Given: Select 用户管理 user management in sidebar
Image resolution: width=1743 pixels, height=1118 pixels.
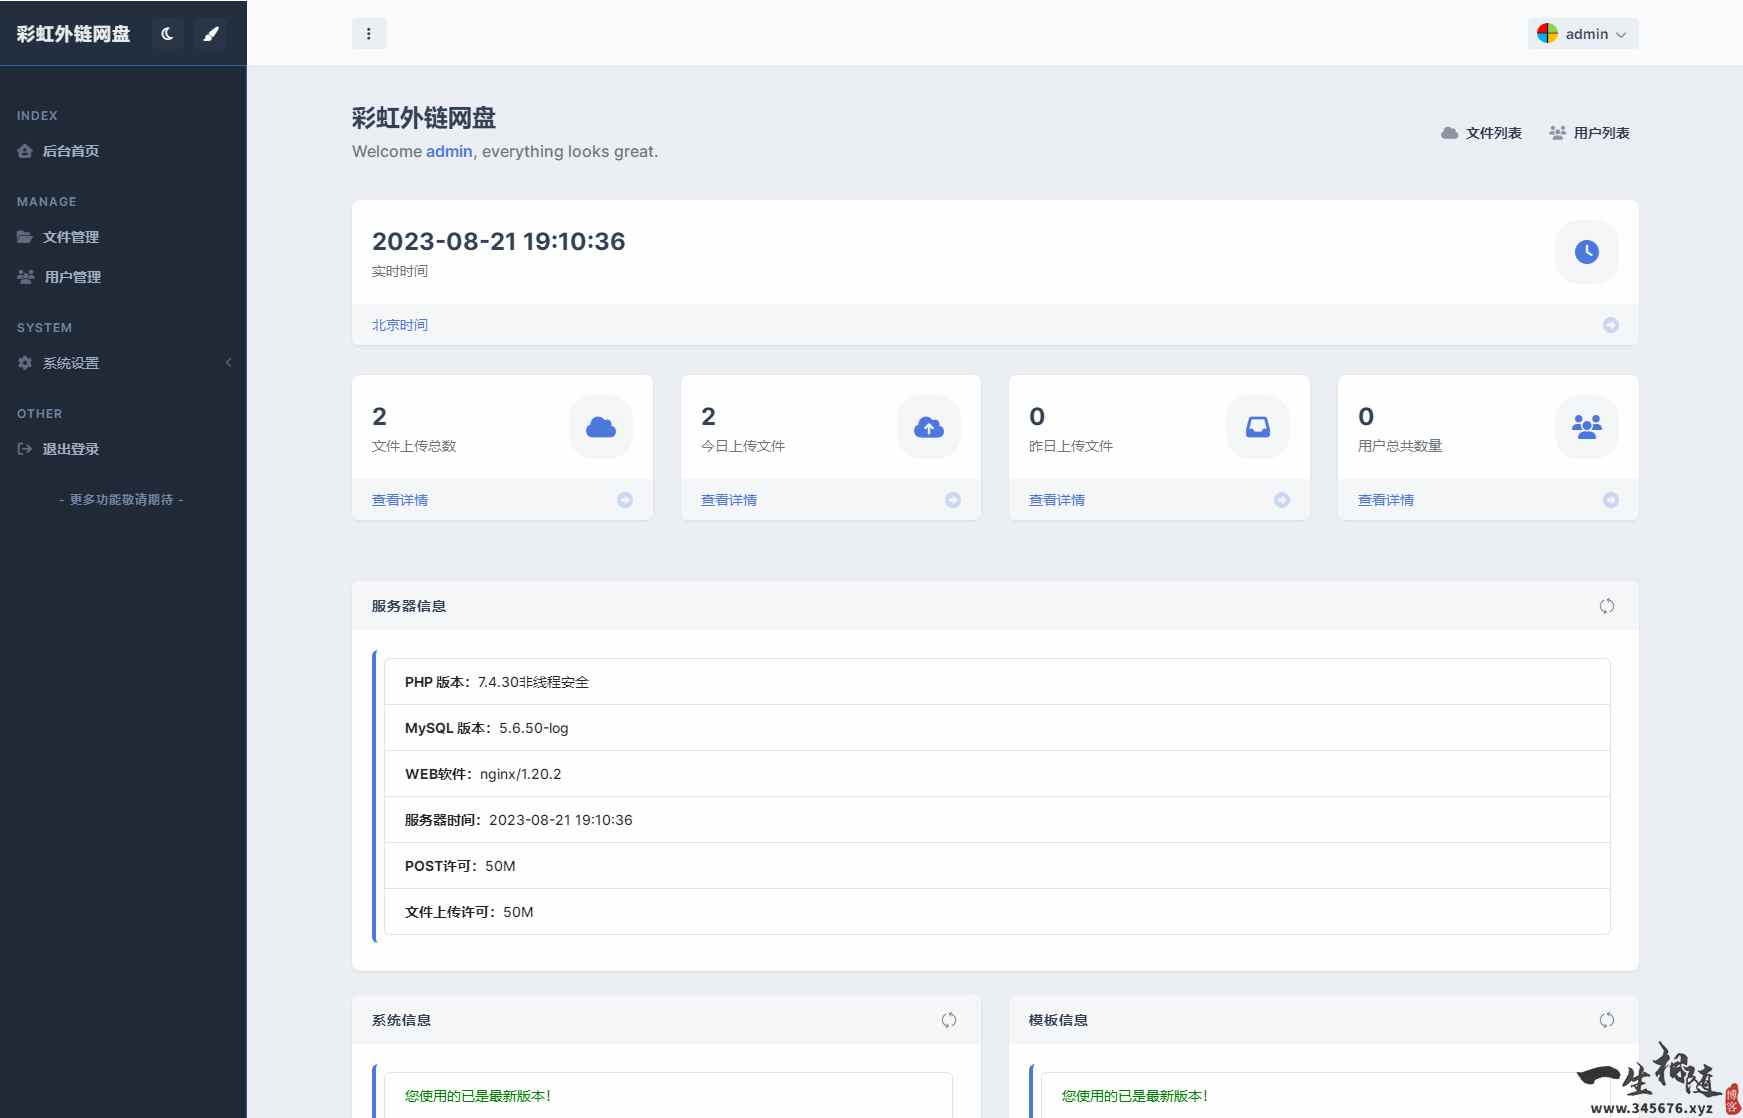Looking at the screenshot, I should point(71,277).
